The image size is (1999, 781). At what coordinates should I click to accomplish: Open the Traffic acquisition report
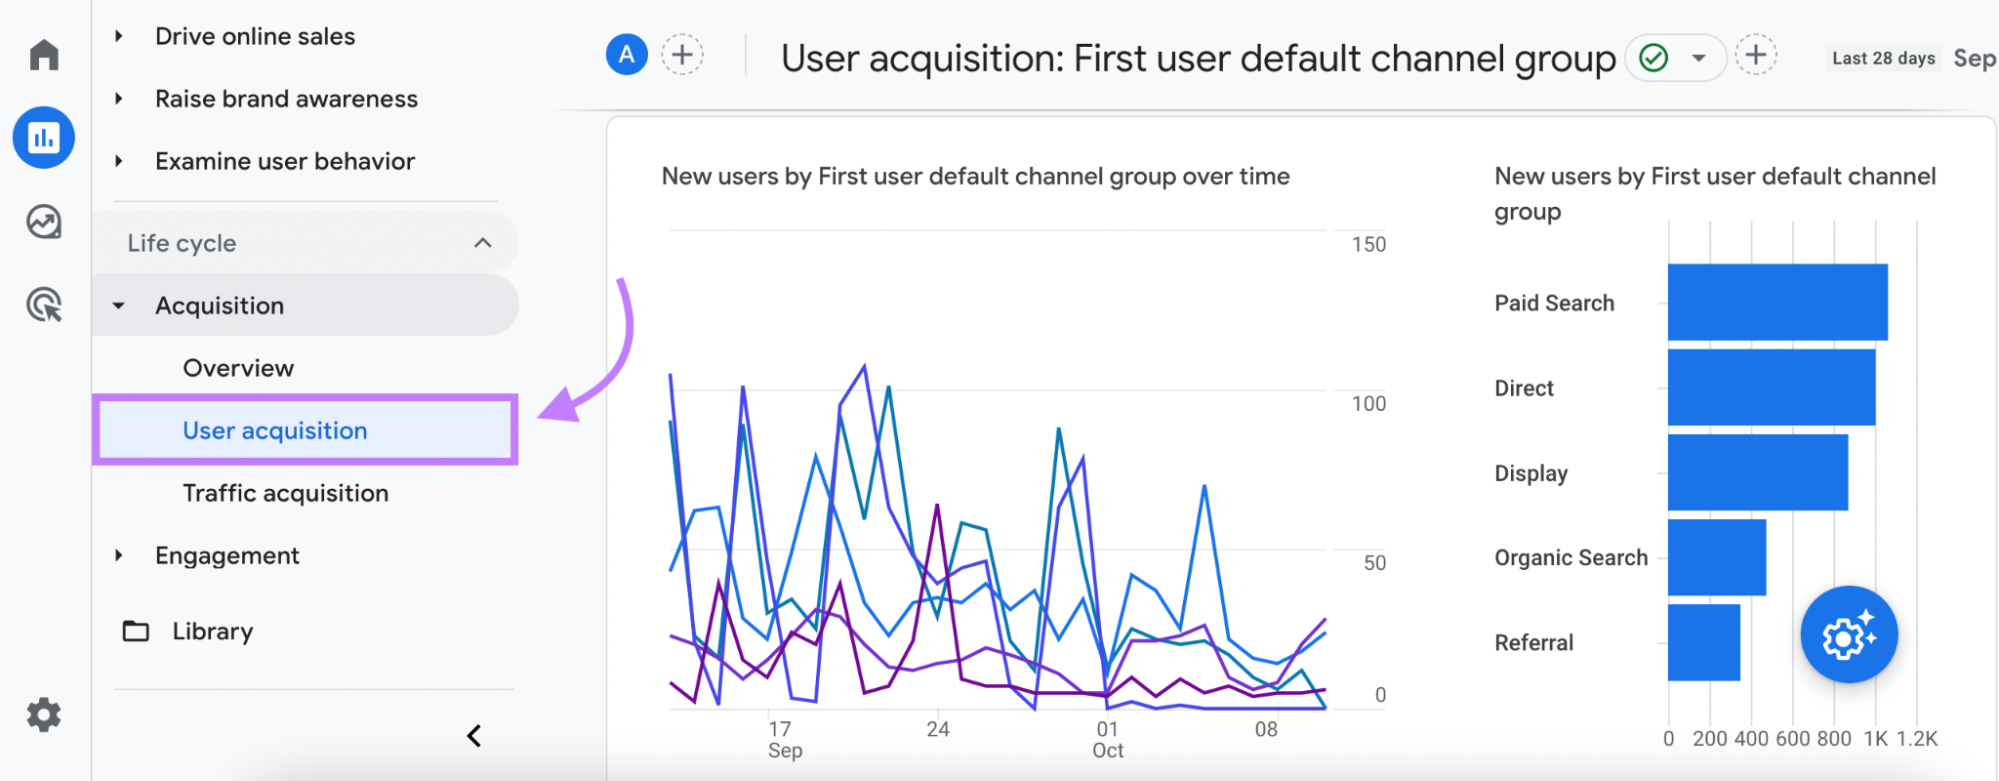[x=285, y=492]
